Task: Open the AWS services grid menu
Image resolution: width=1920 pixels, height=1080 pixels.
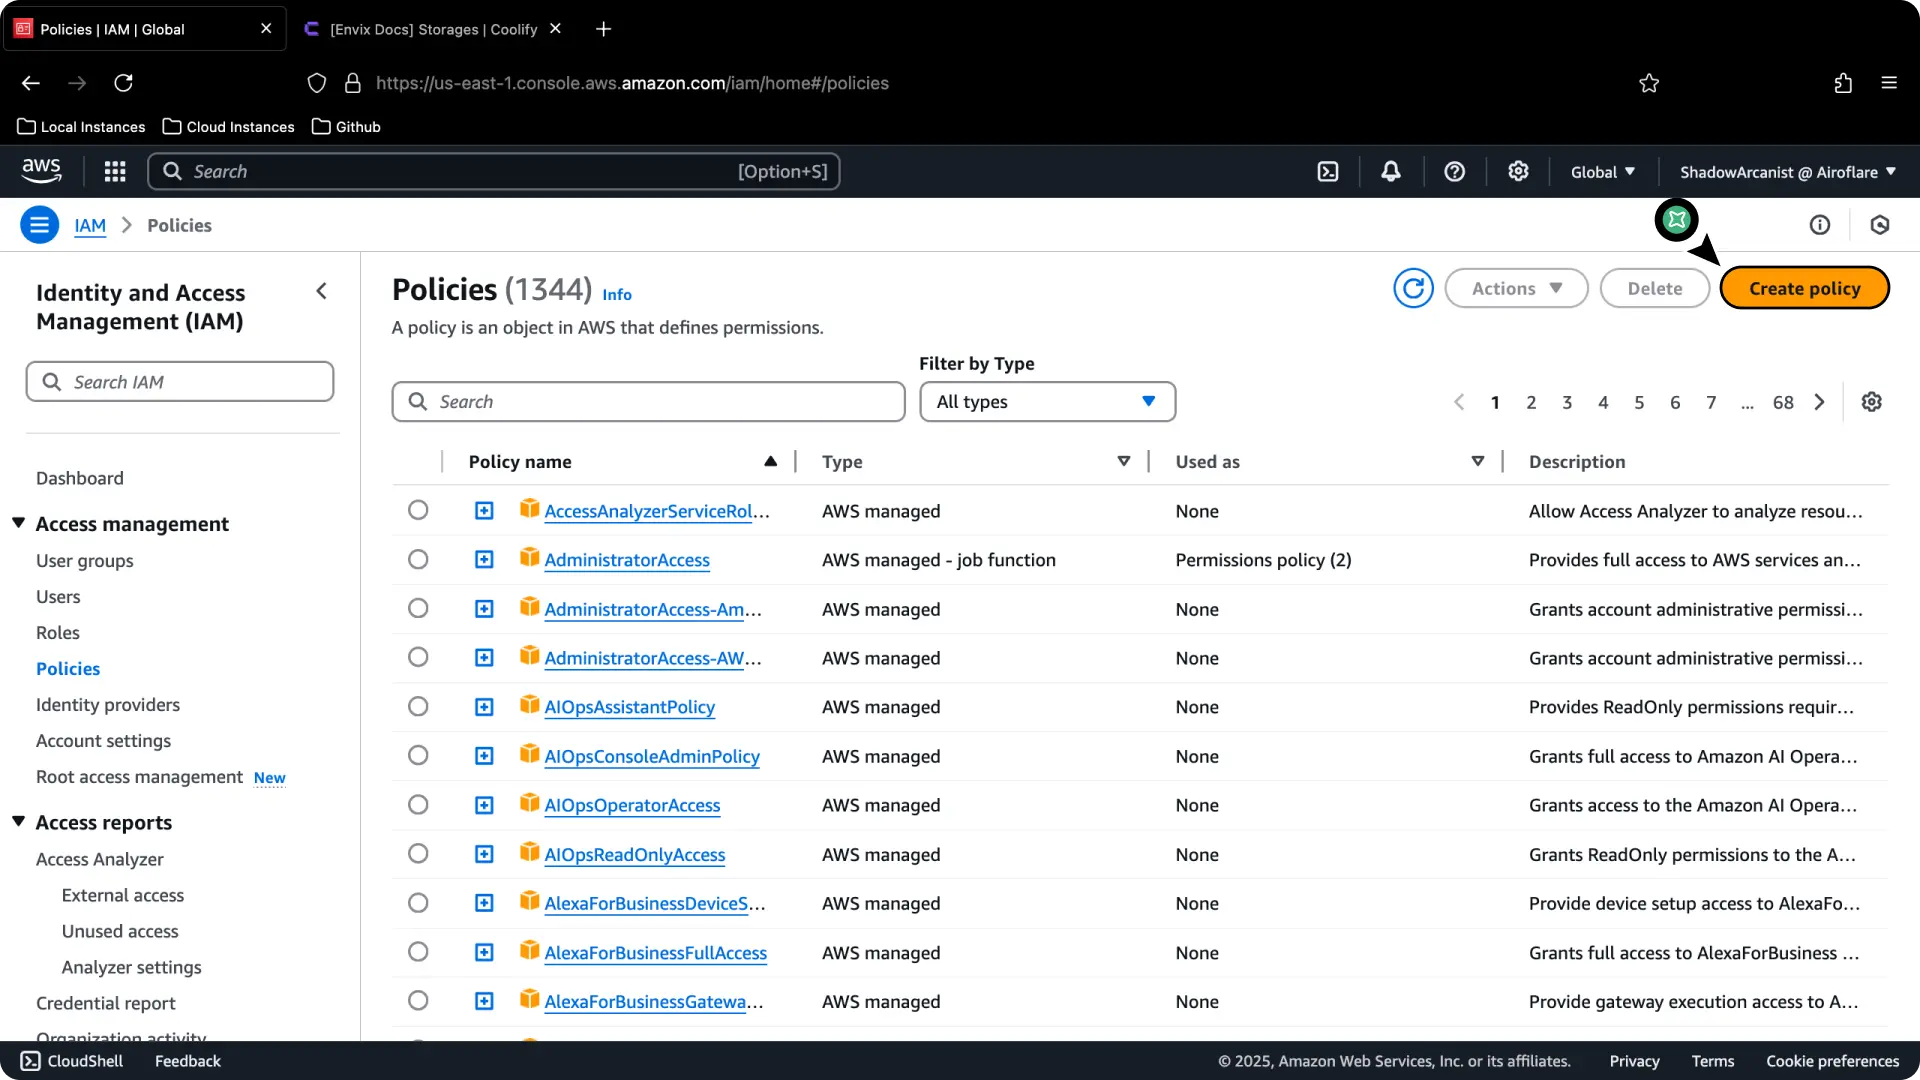Action: (x=115, y=171)
